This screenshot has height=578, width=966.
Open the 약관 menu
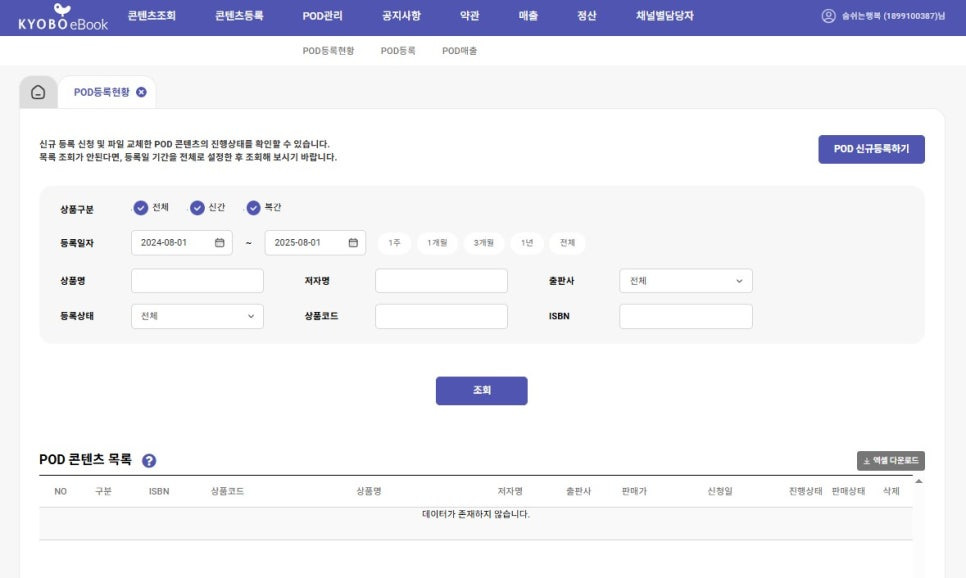pyautogui.click(x=469, y=16)
